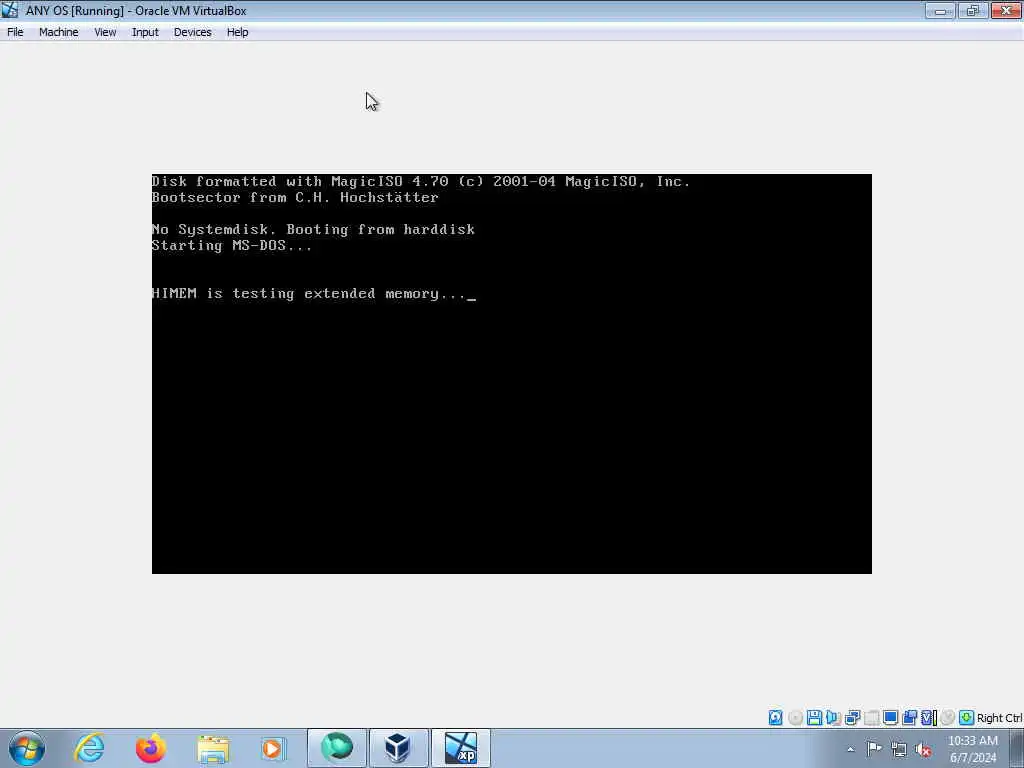Open Windows Media Player taskbar icon
The width and height of the screenshot is (1024, 768).
tap(274, 748)
